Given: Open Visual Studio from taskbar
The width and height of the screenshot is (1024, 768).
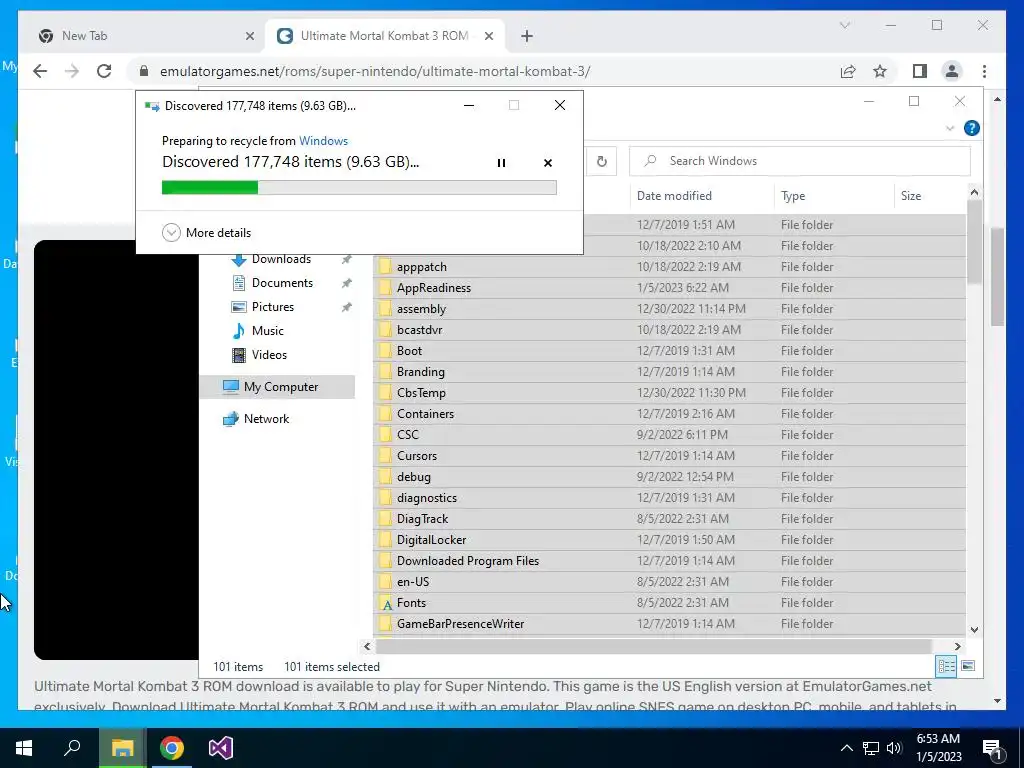Looking at the screenshot, I should (221, 748).
